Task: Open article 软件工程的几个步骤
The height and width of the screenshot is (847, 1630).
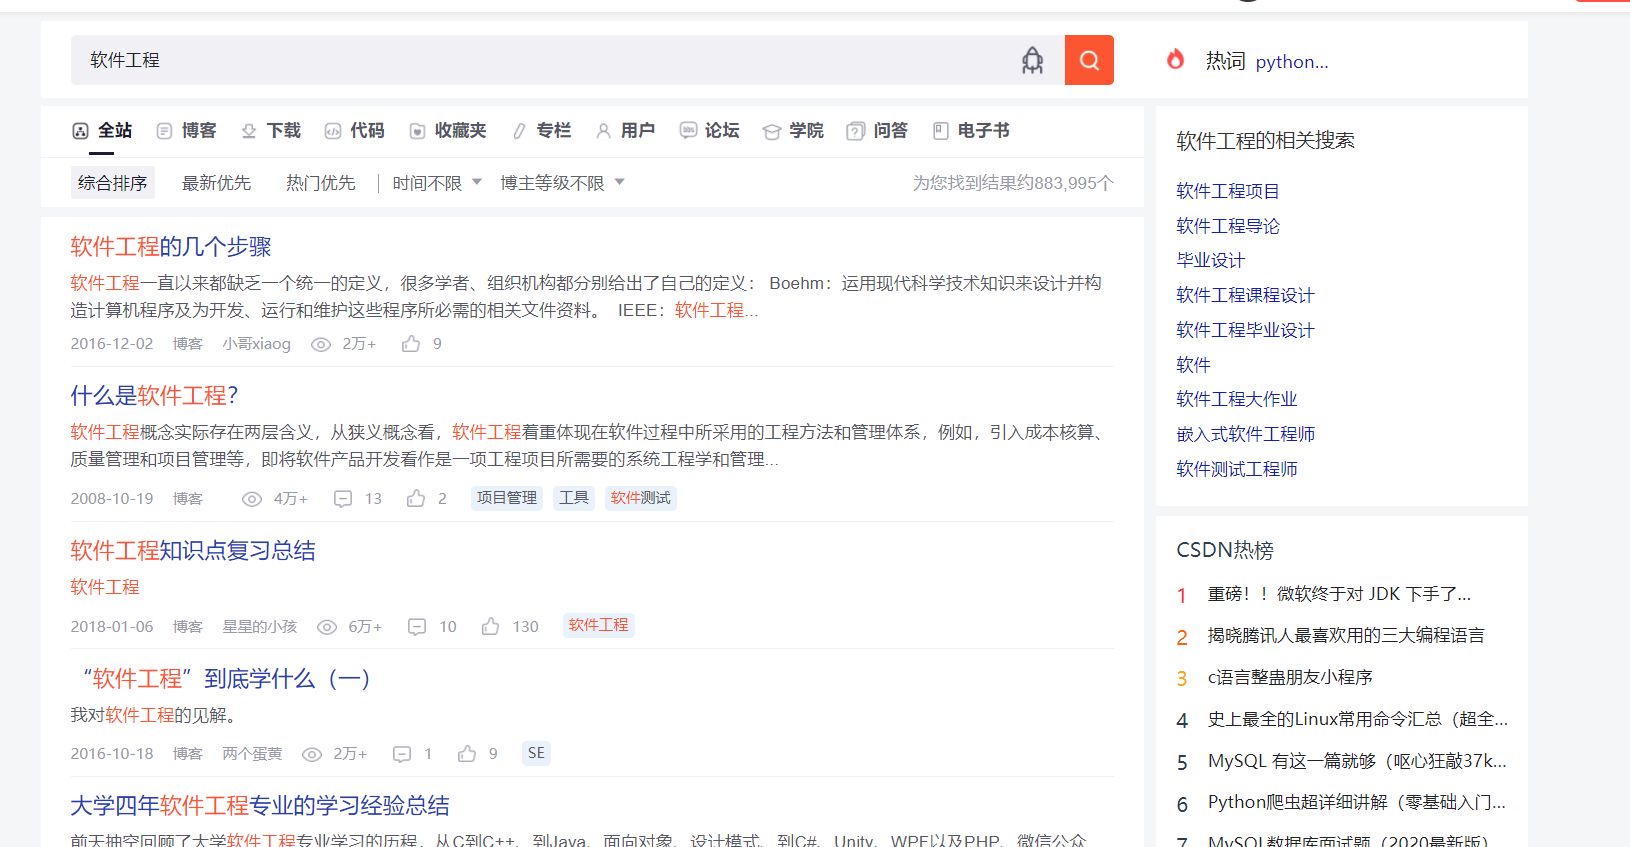Action: [171, 247]
